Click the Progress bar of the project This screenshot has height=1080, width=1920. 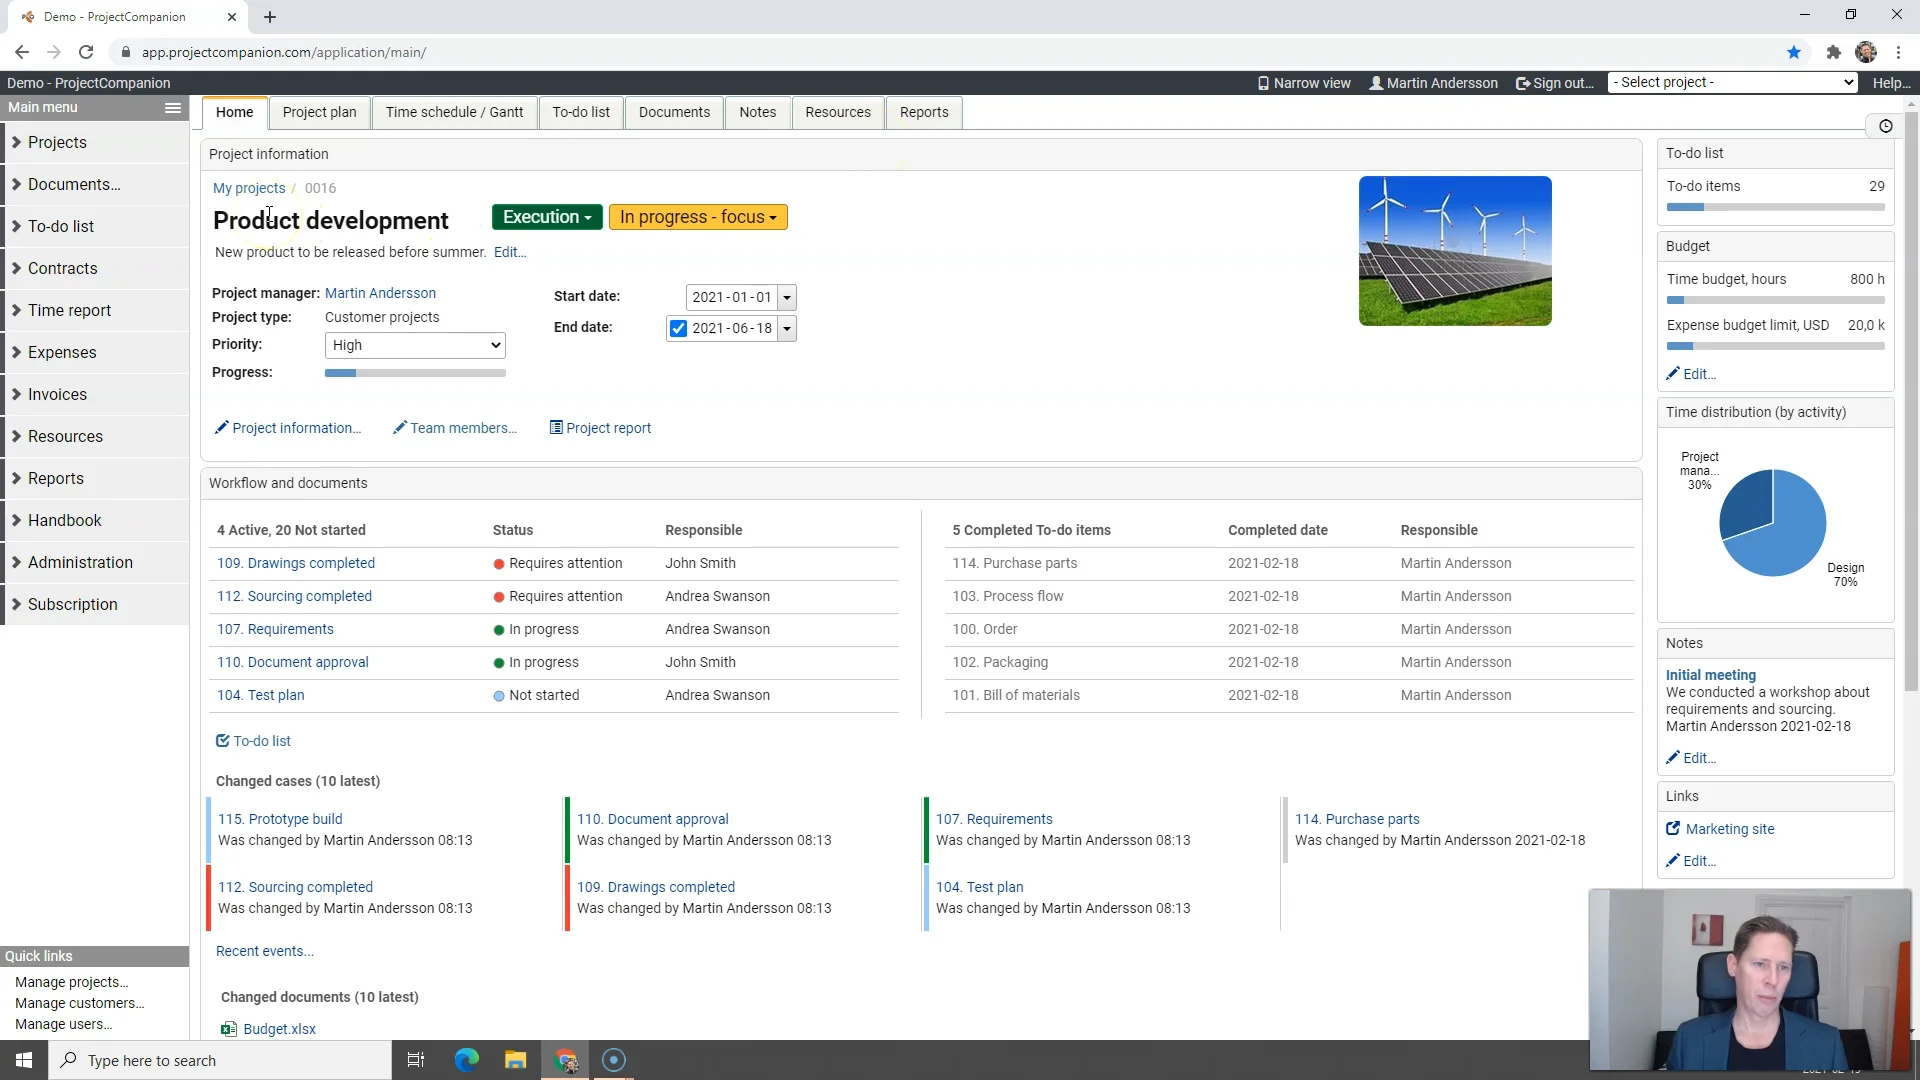tap(415, 373)
